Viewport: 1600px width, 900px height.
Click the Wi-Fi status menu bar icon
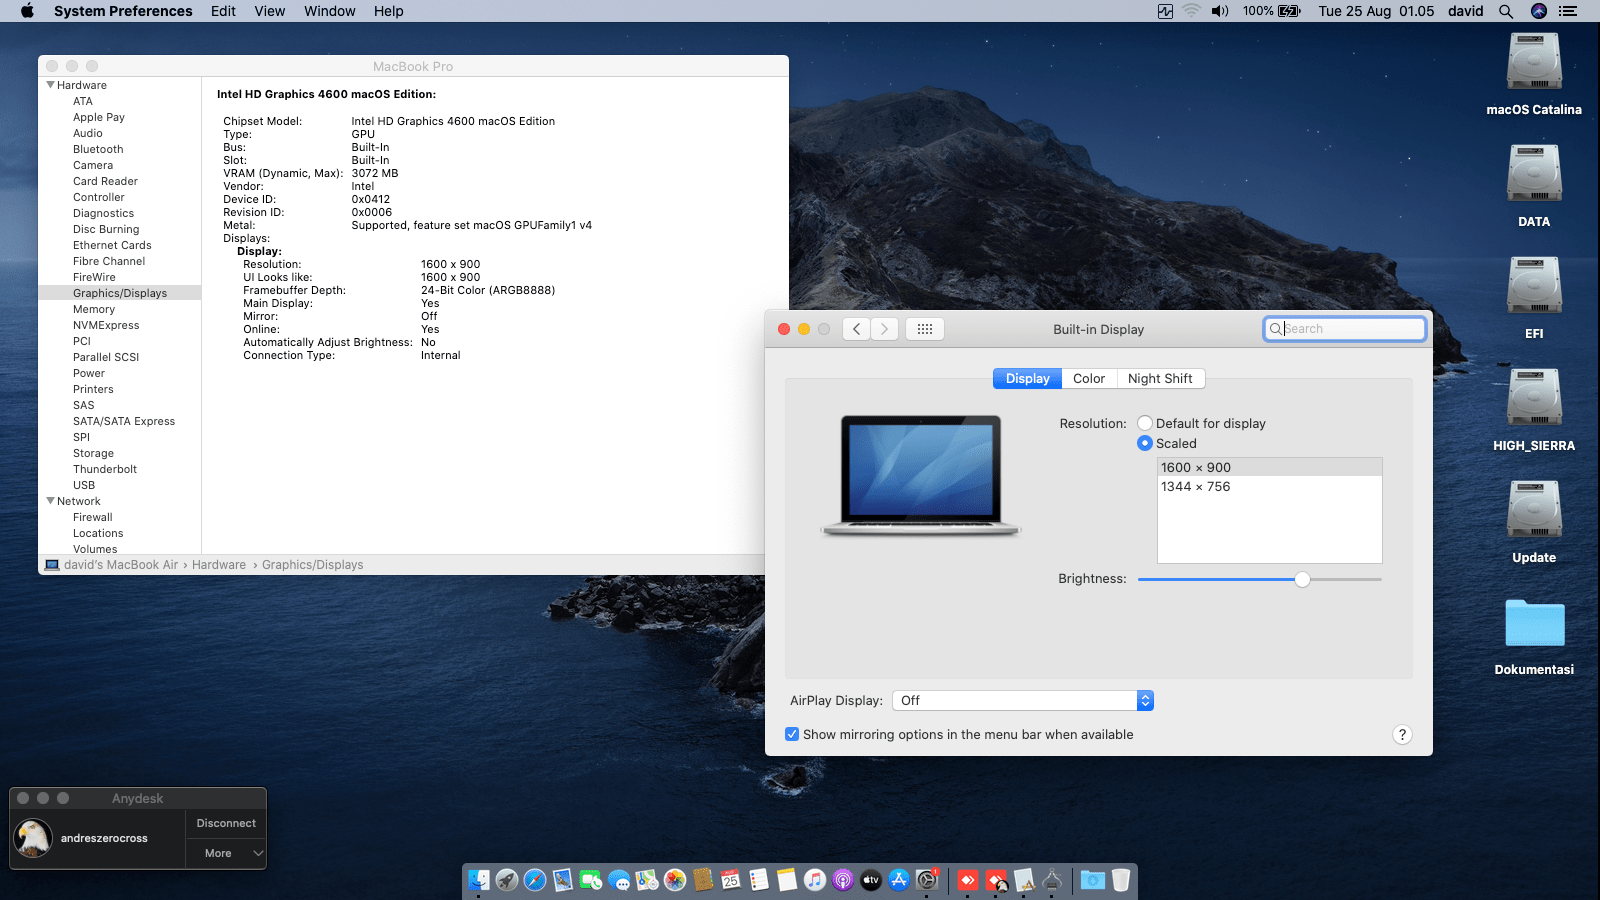pos(1191,11)
